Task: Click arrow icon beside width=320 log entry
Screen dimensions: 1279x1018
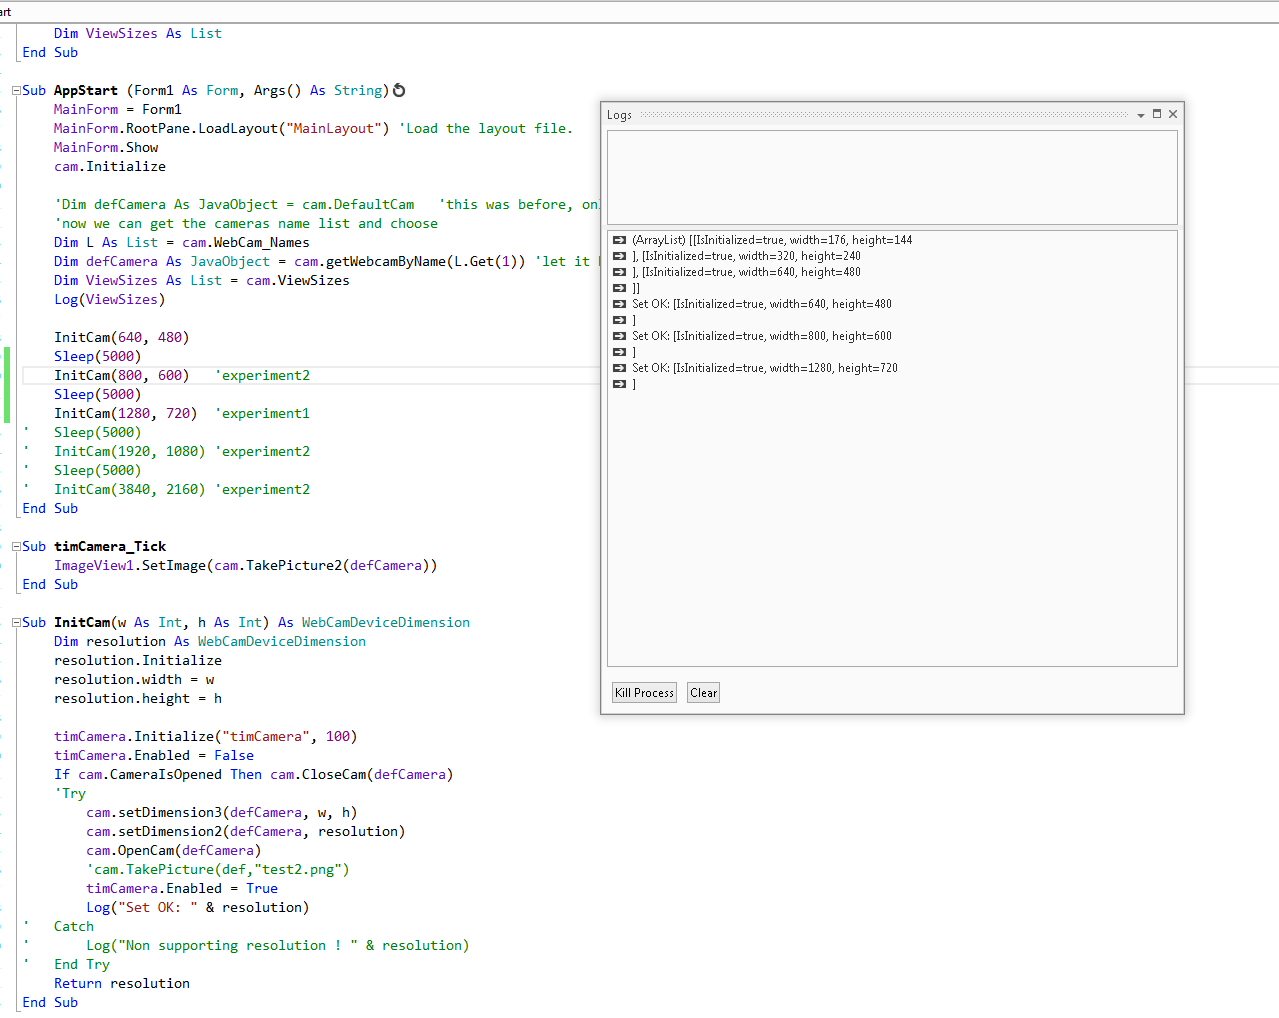Action: pyautogui.click(x=619, y=256)
